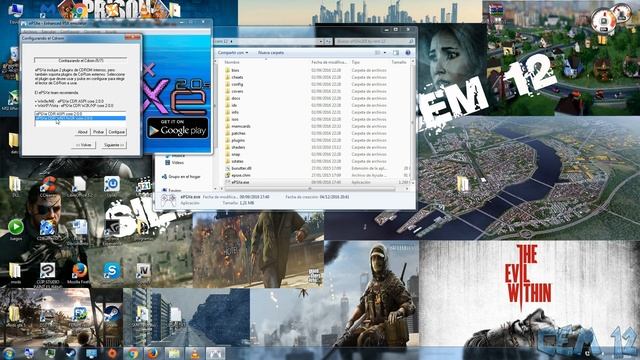
Task: Click the horizontal scrollbar in file list
Action: pyautogui.click(x=309, y=189)
